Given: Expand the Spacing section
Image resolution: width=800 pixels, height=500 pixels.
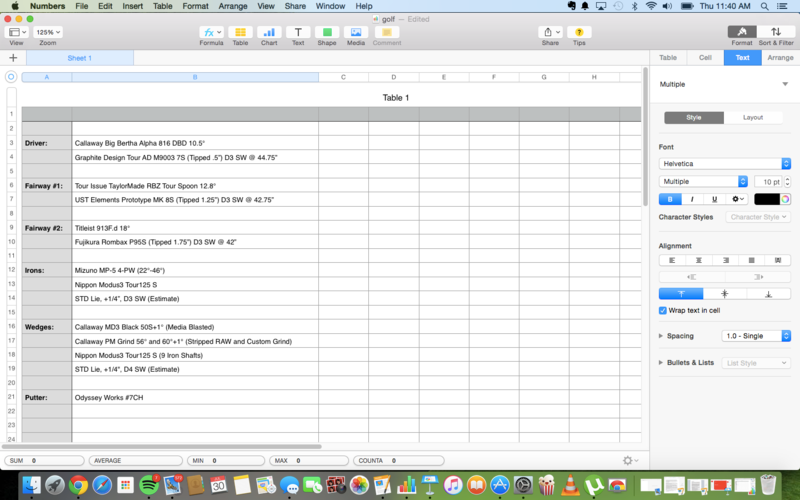Looking at the screenshot, I should coord(661,336).
